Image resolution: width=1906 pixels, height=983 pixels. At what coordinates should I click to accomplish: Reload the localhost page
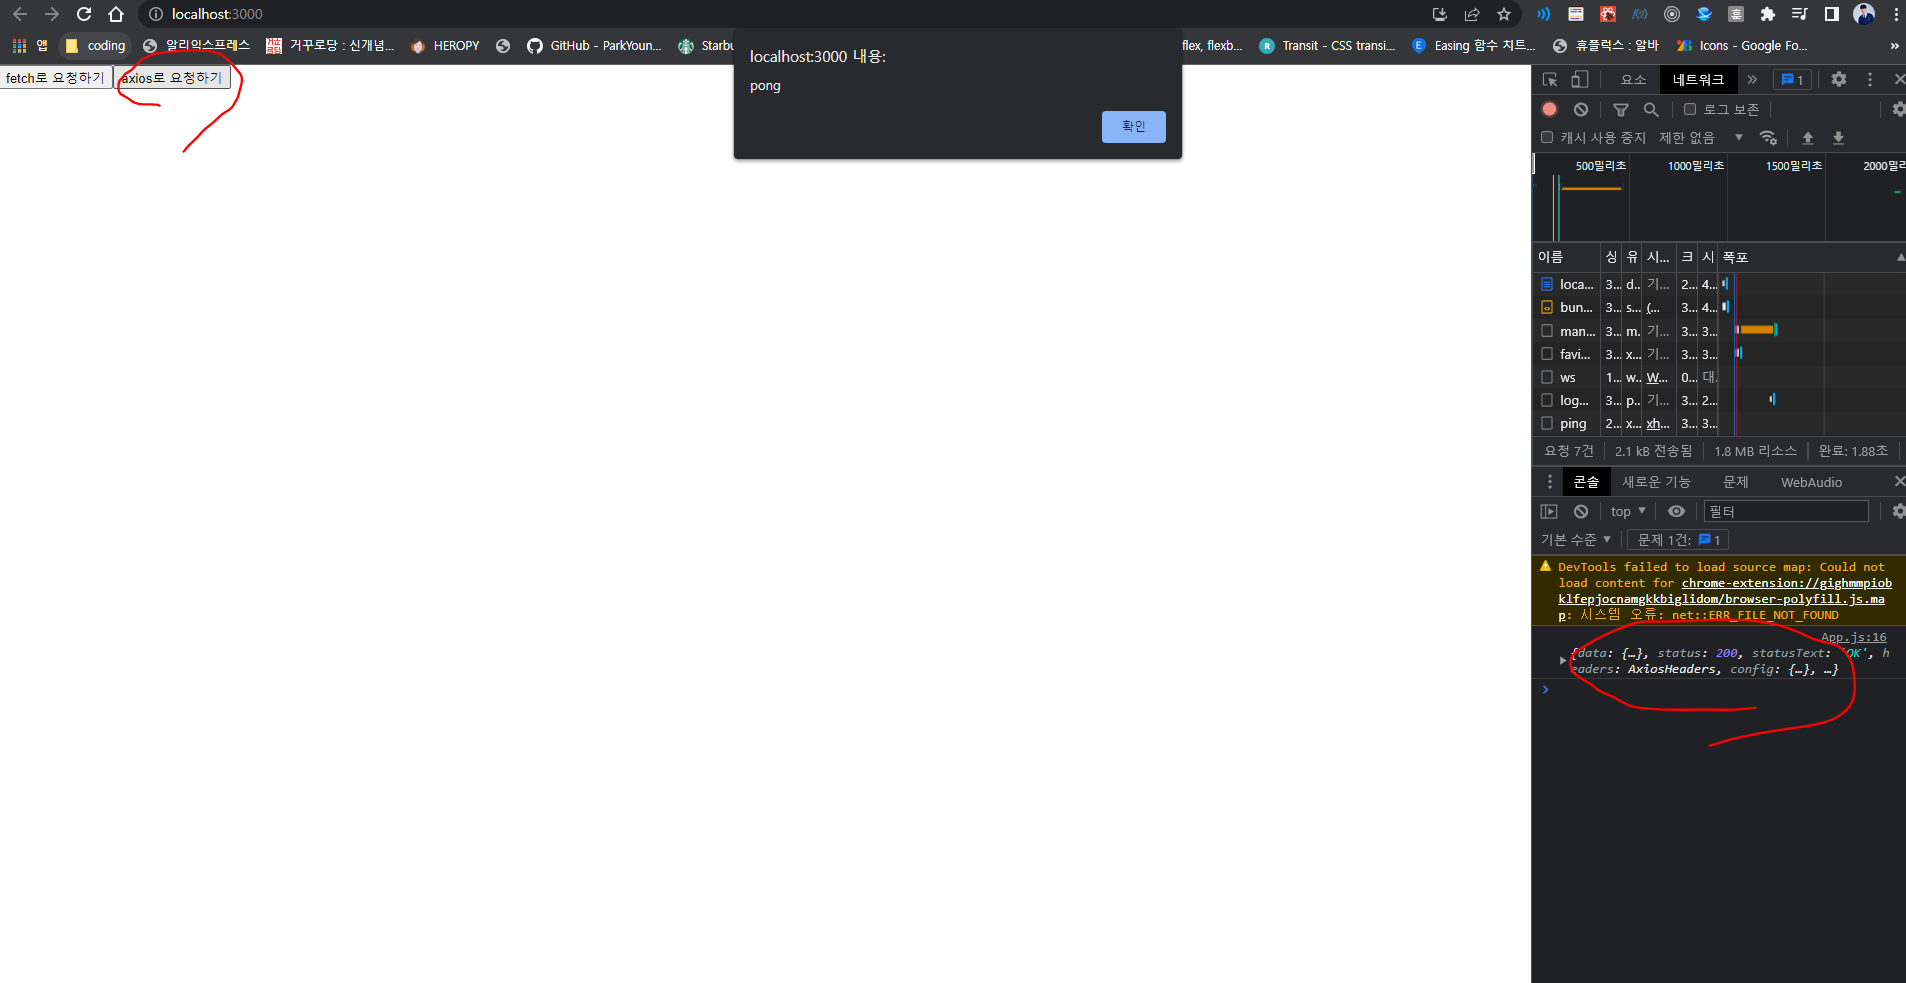84,14
